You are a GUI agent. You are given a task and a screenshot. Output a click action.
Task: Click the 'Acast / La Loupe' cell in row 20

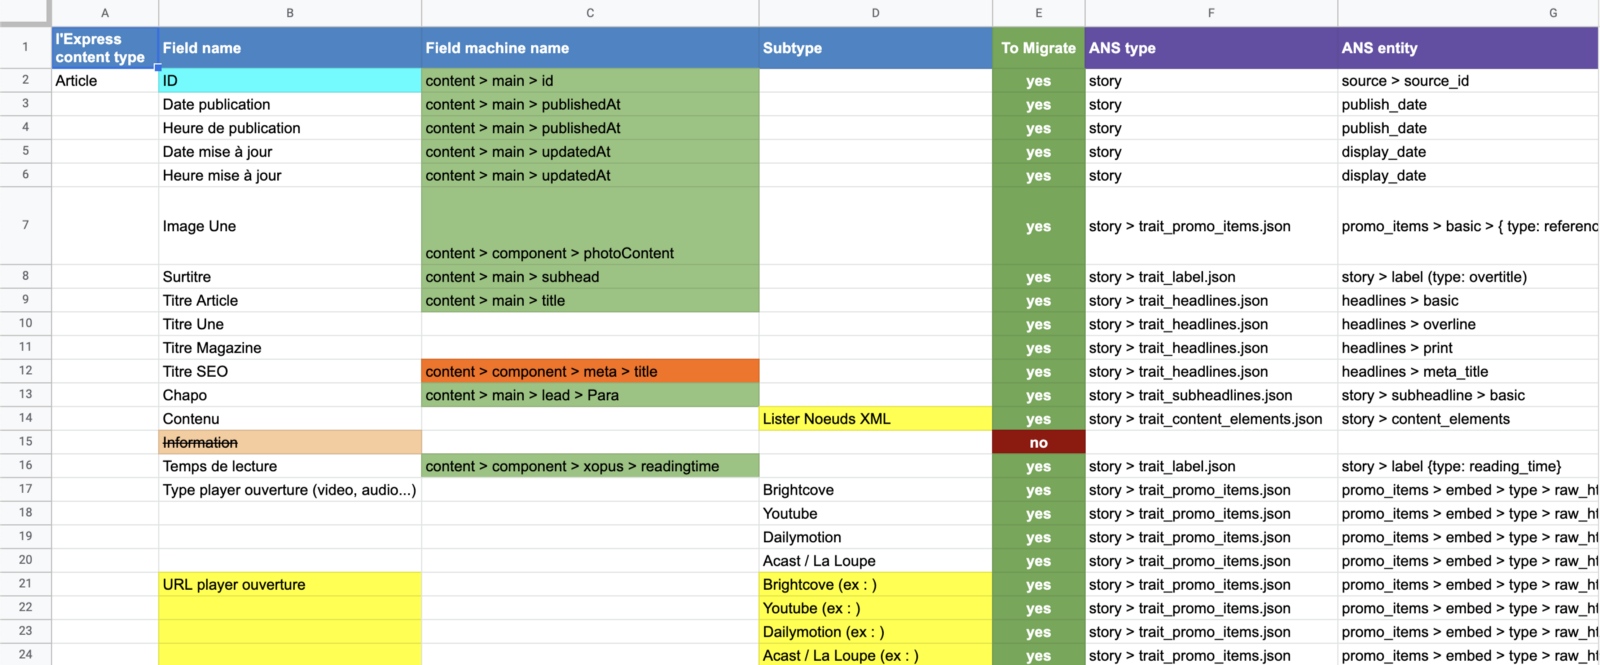tap(875, 561)
